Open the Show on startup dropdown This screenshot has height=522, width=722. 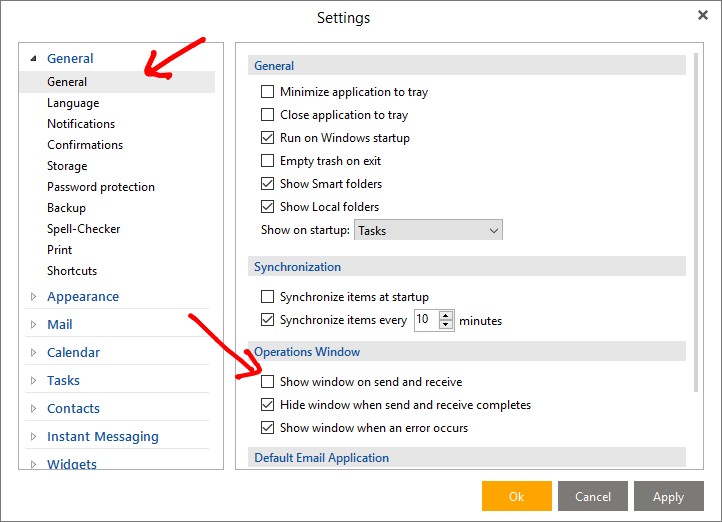[x=428, y=231]
